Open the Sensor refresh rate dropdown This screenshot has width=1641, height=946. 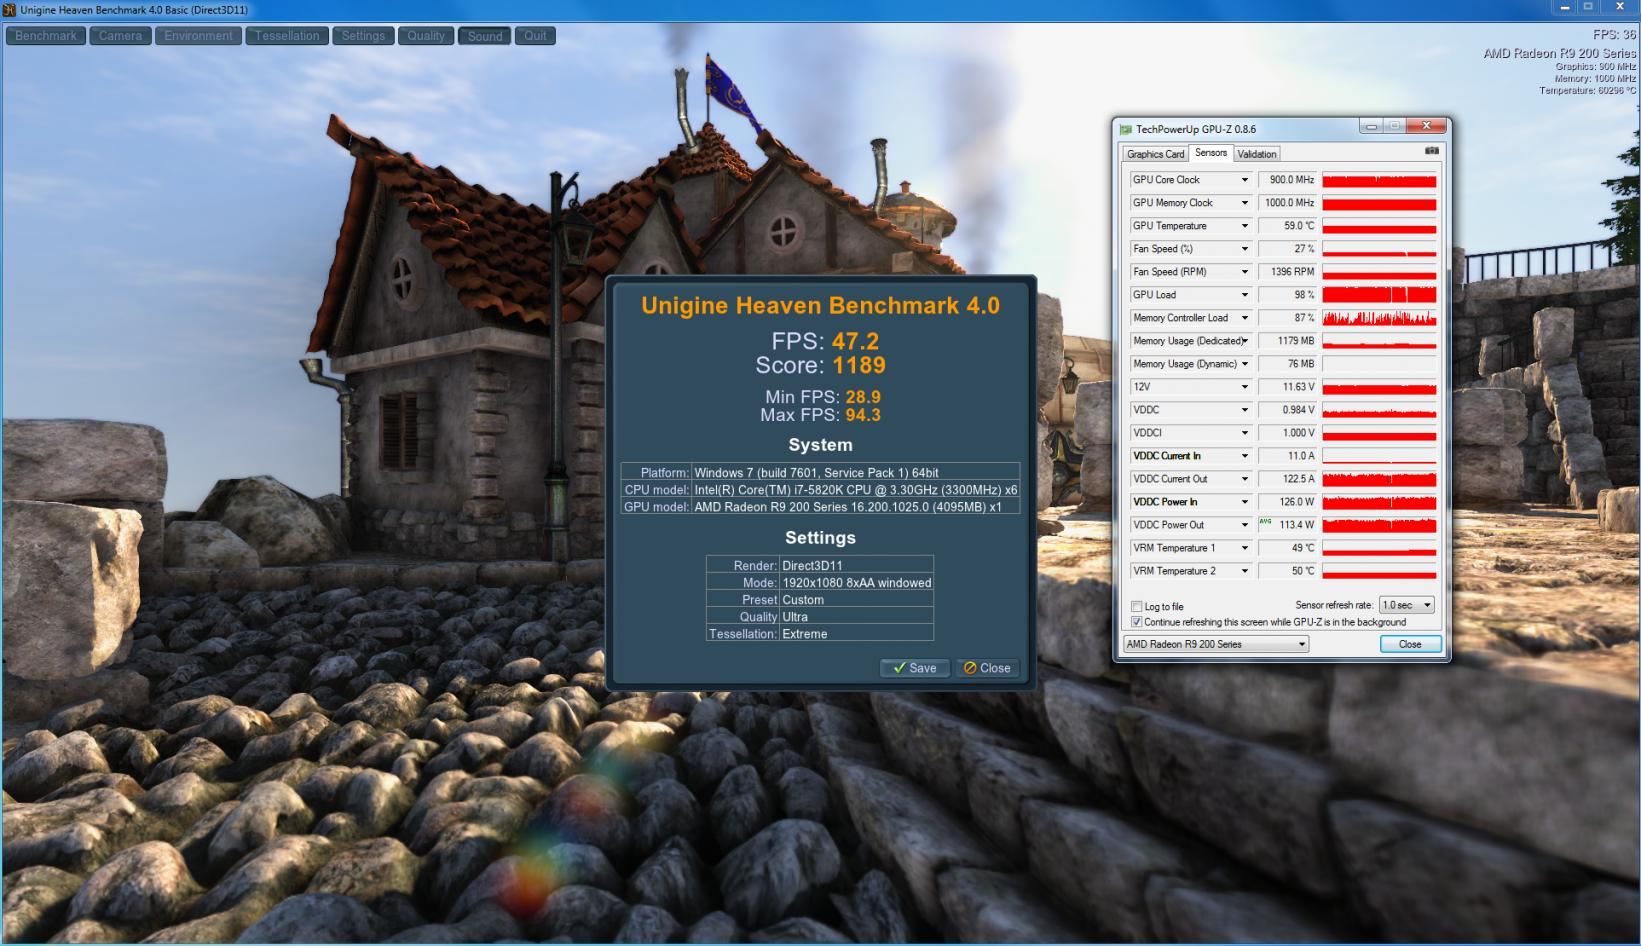(1406, 605)
